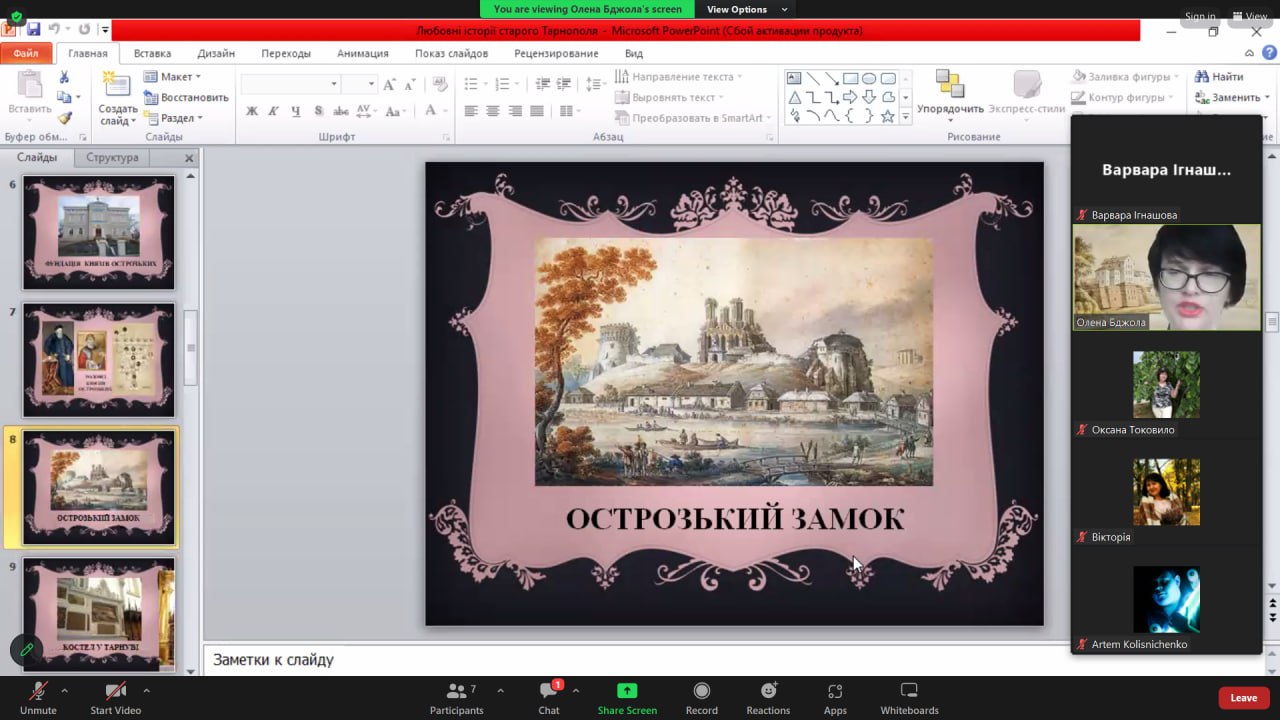1280x720 pixels.
Task: Open PowerPoint help question mark
Action: coord(1269,53)
